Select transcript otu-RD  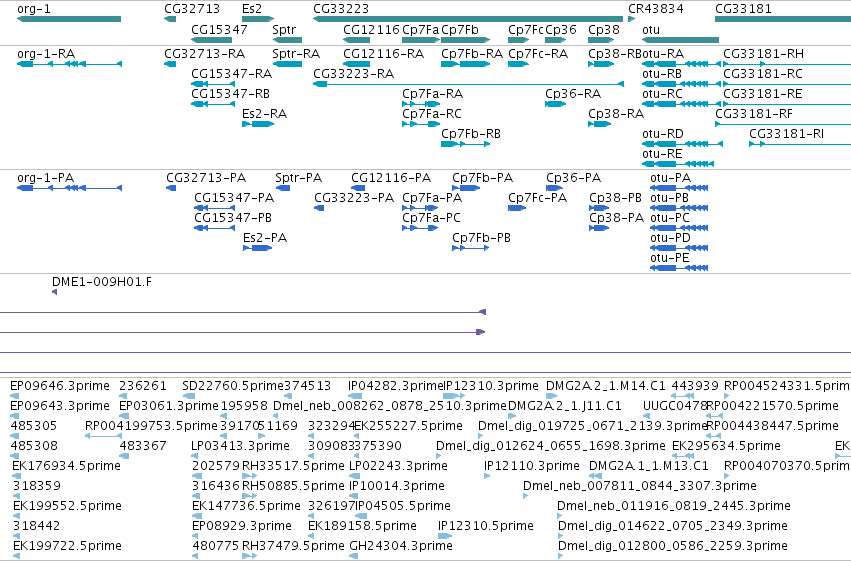tap(682, 144)
